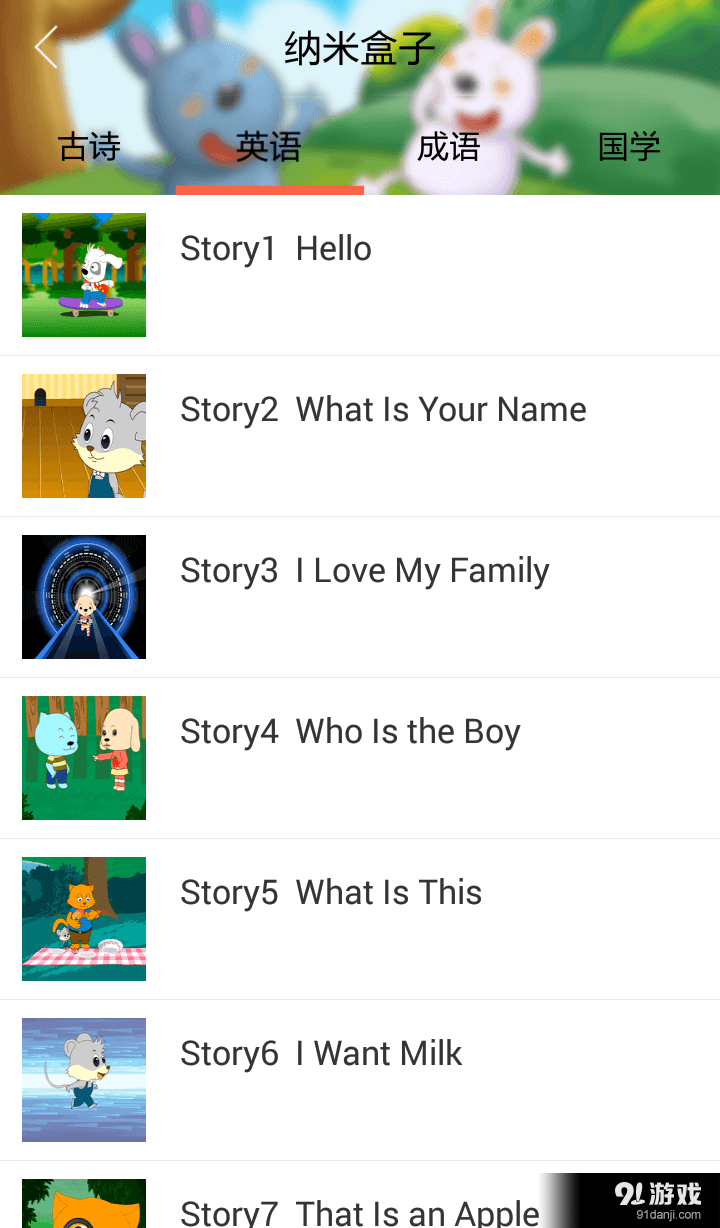This screenshot has width=720, height=1228.
Task: Go to the 国学 tab
Action: pyautogui.click(x=629, y=147)
